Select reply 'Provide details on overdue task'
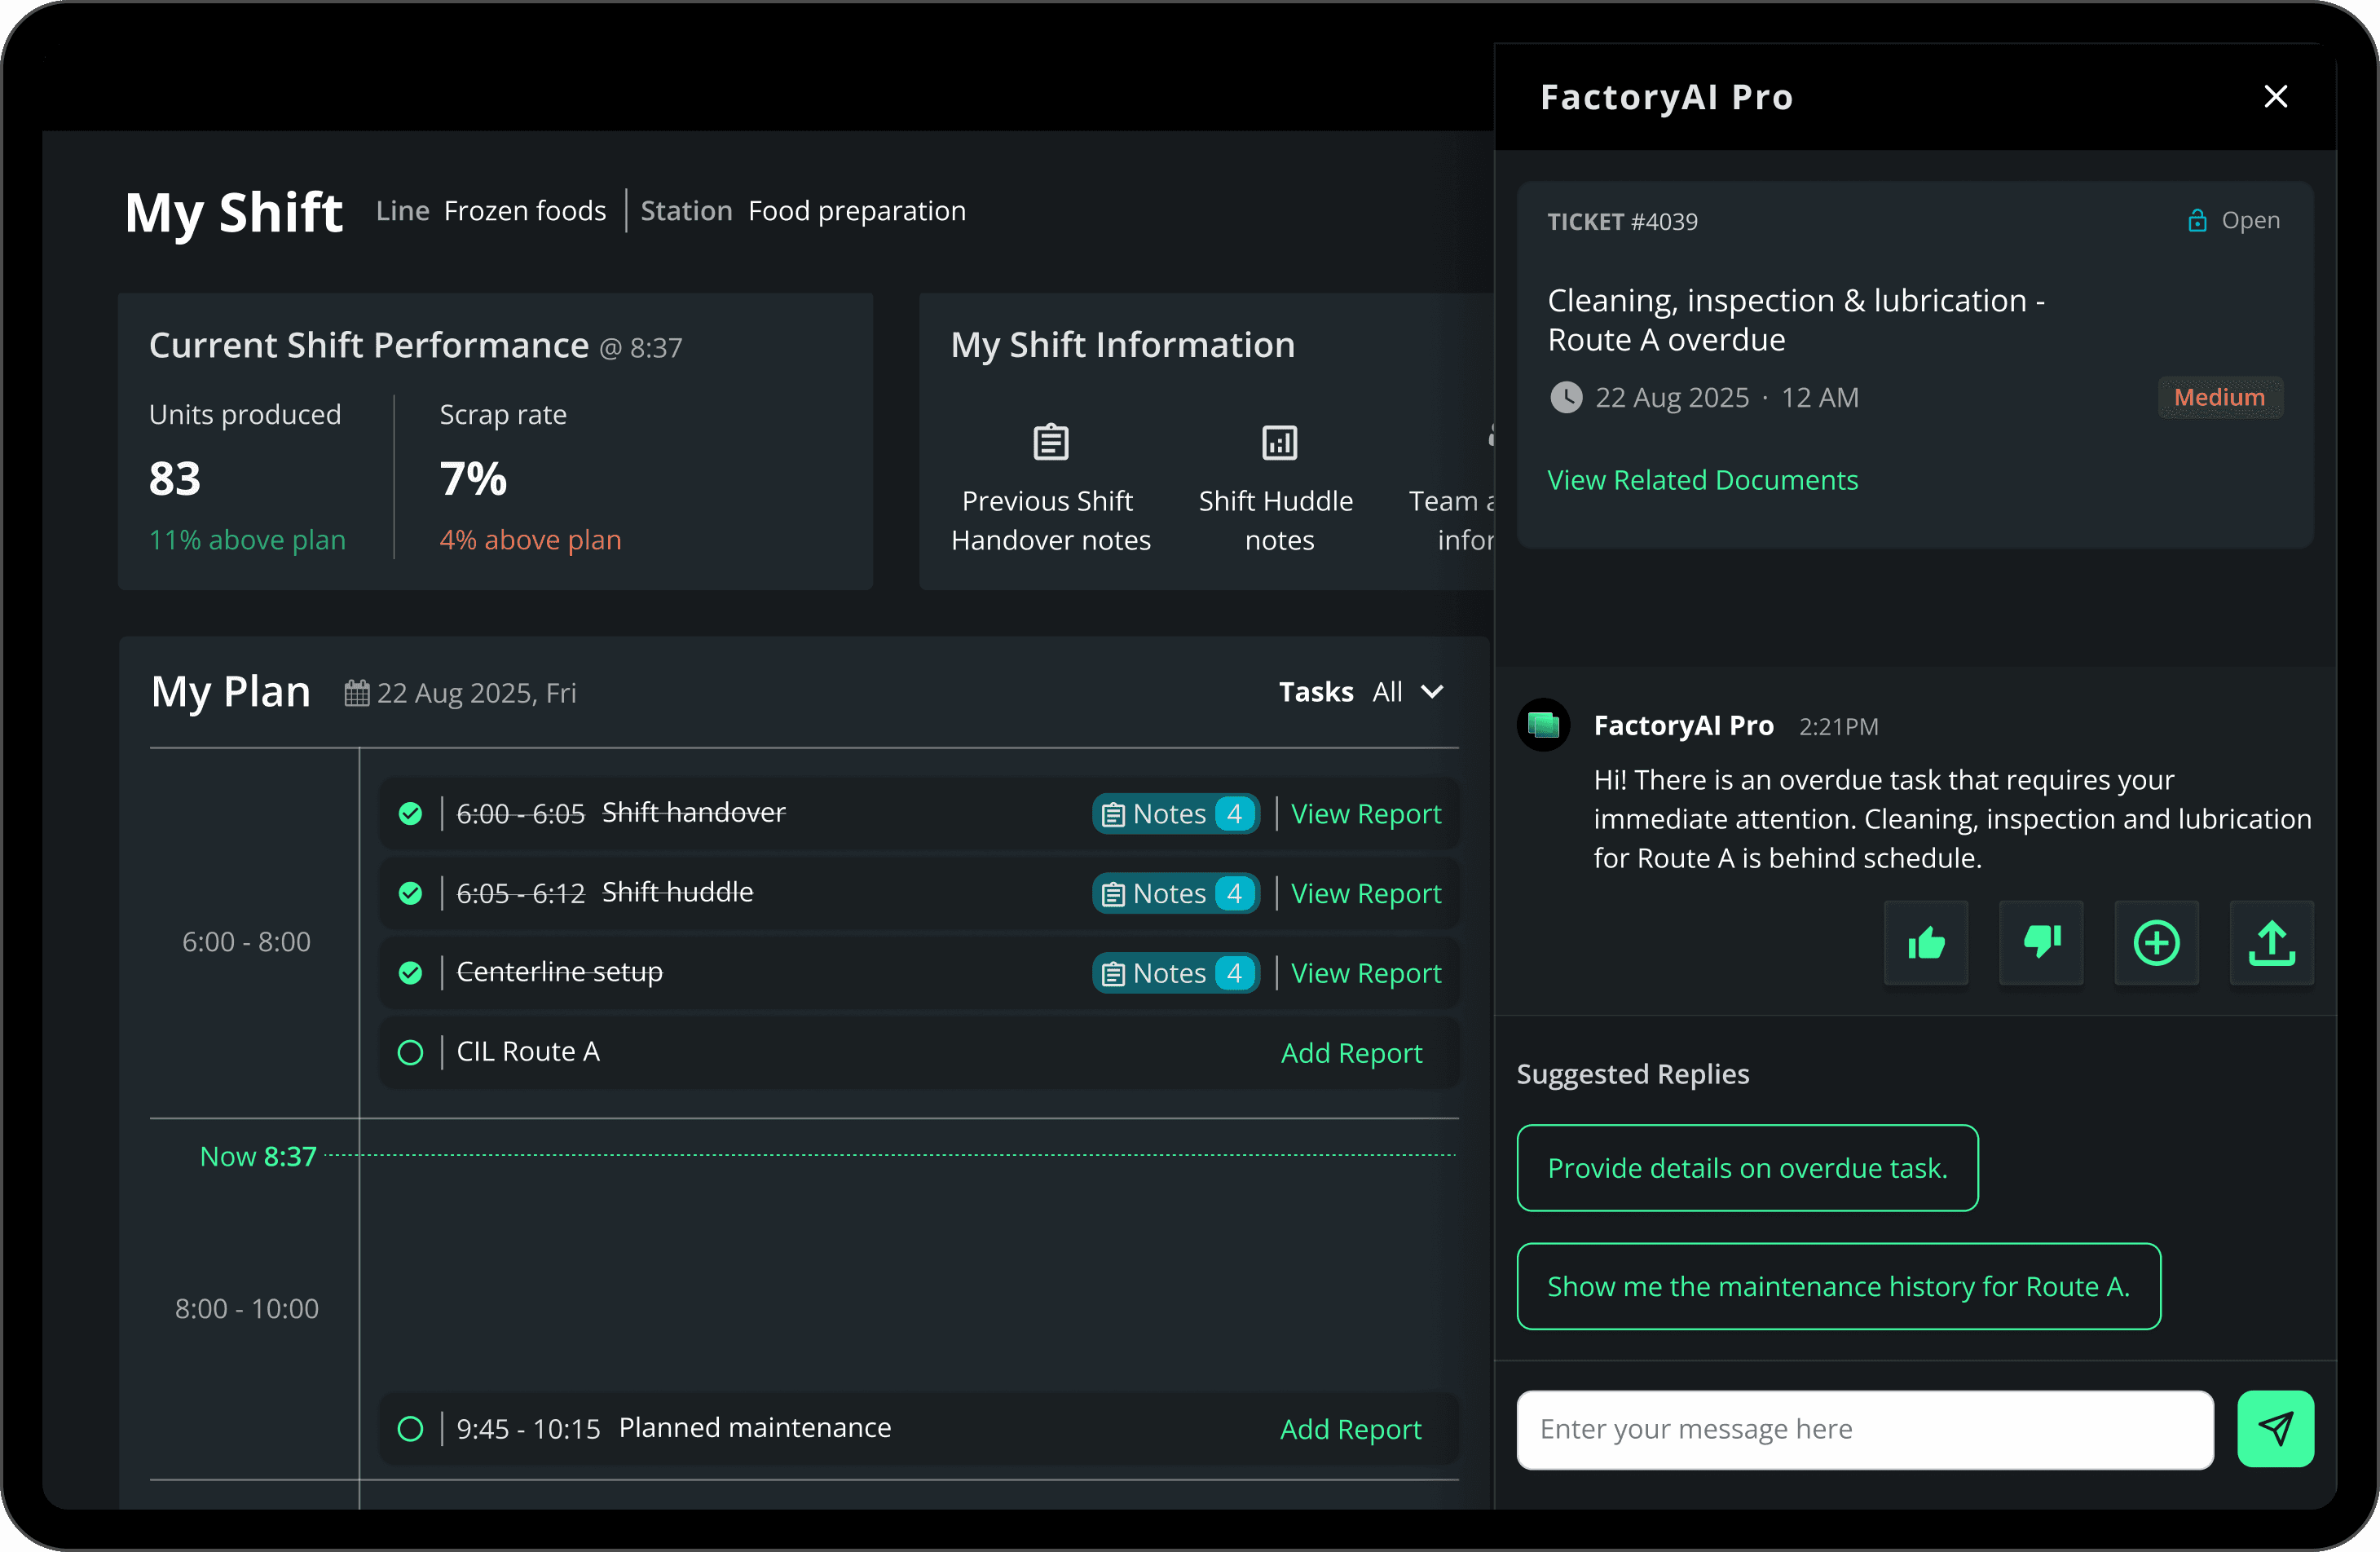Viewport: 2380px width, 1552px height. [1747, 1167]
